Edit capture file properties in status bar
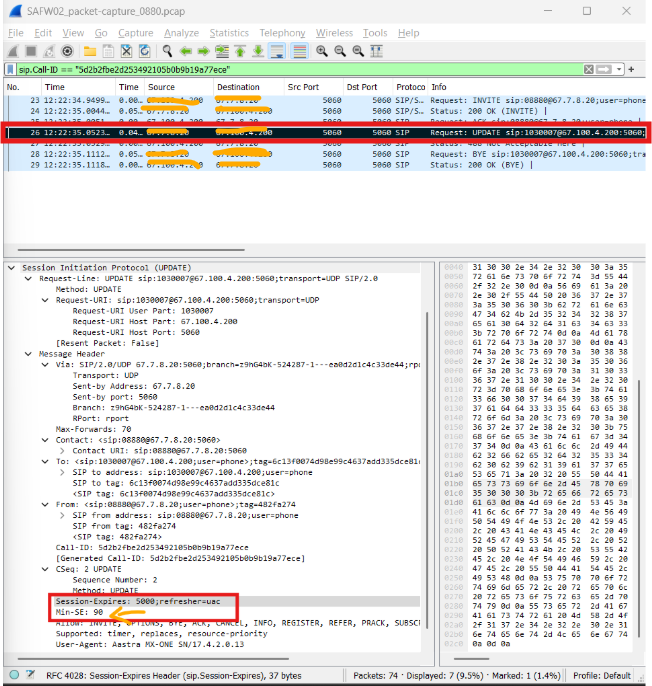Viewport: 652px width, 686px height. pos(31,675)
